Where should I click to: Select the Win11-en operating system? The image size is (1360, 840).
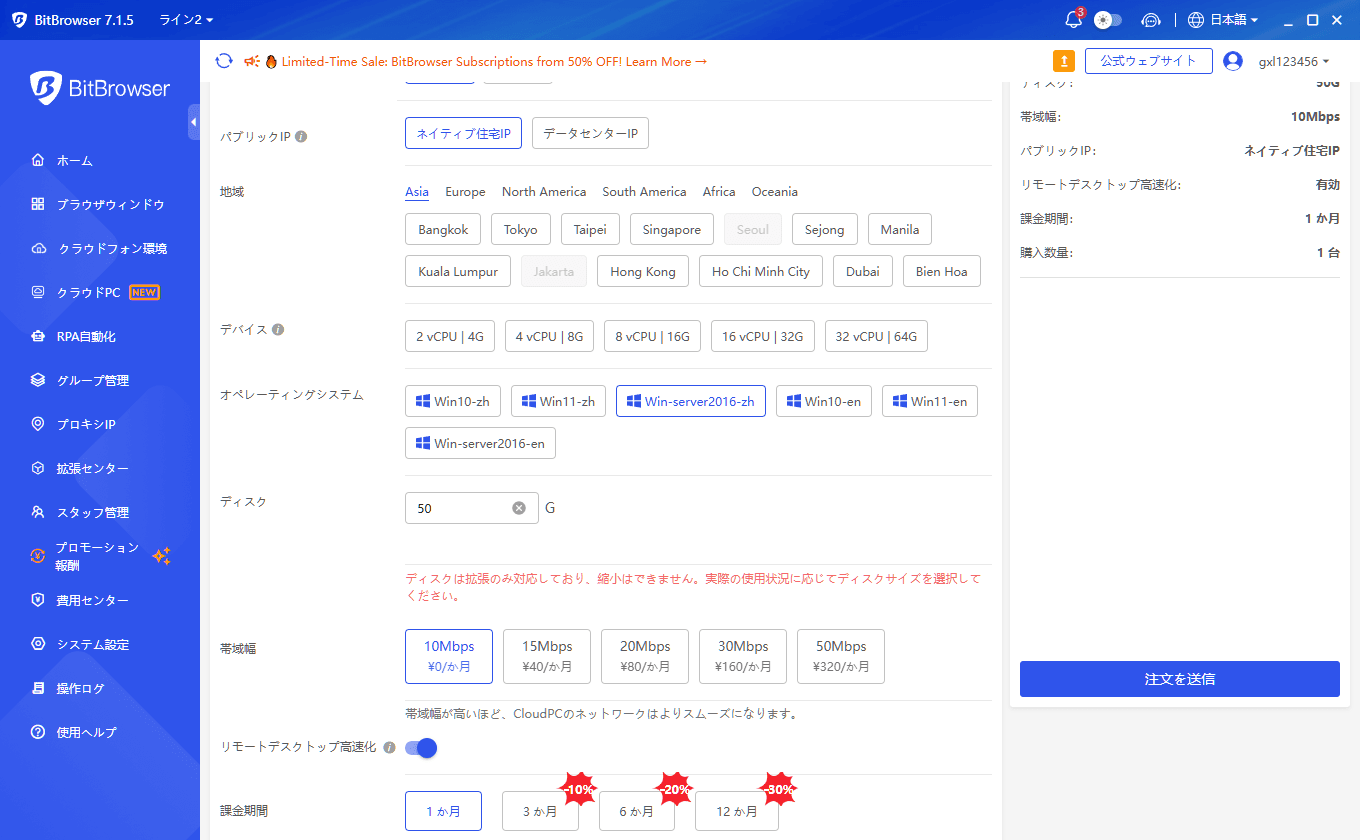[930, 401]
